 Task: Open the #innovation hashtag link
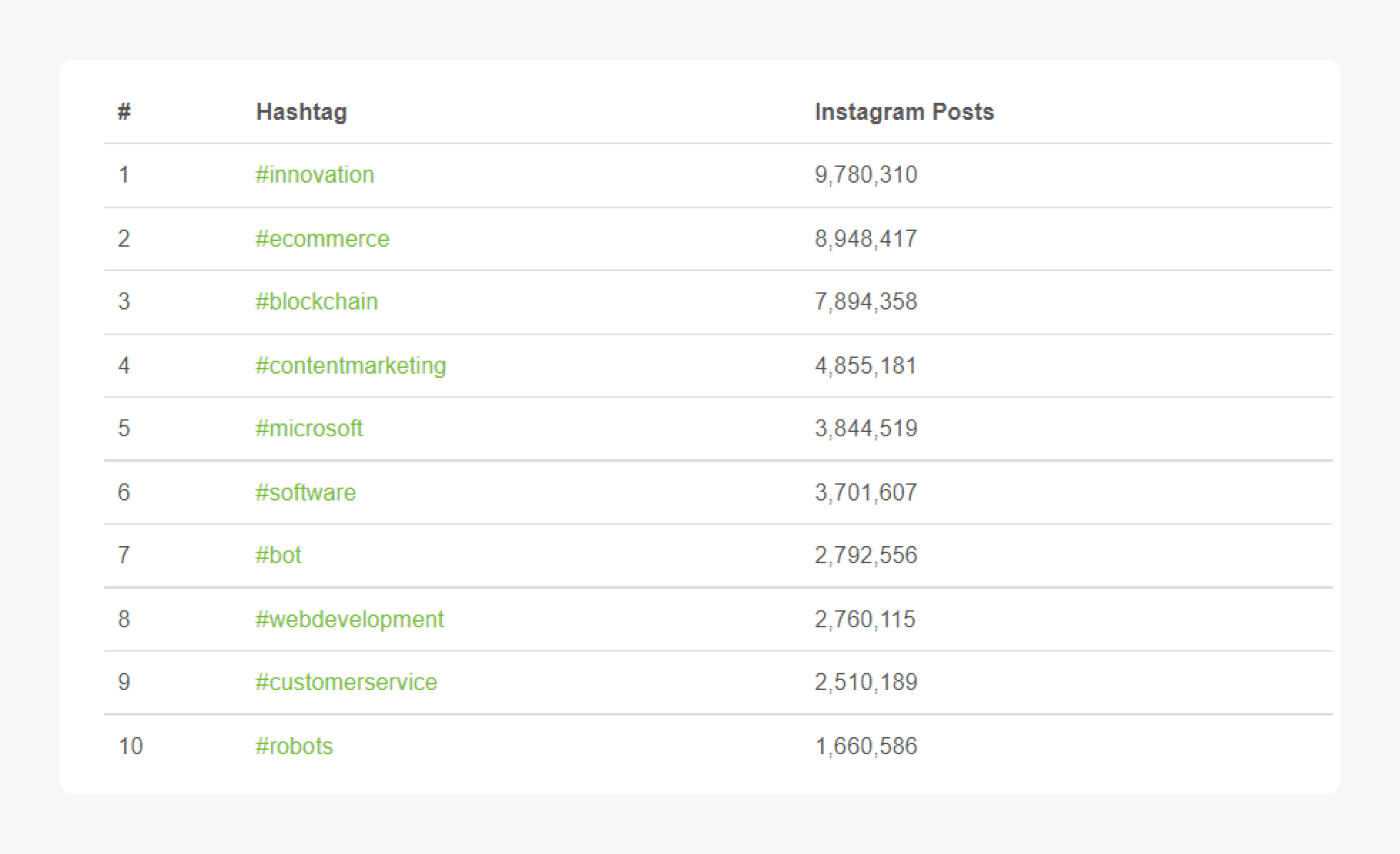click(x=314, y=175)
